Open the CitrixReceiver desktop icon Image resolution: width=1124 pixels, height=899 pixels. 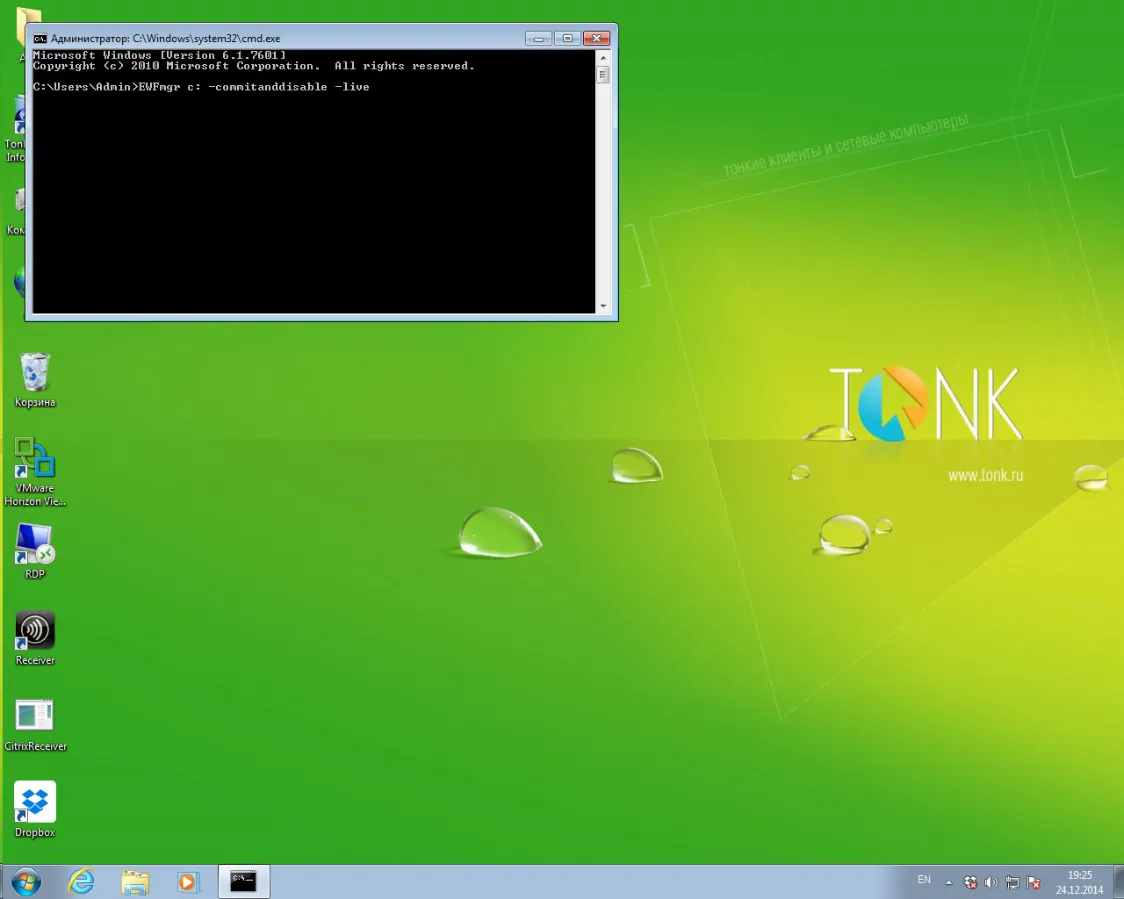(x=34, y=724)
